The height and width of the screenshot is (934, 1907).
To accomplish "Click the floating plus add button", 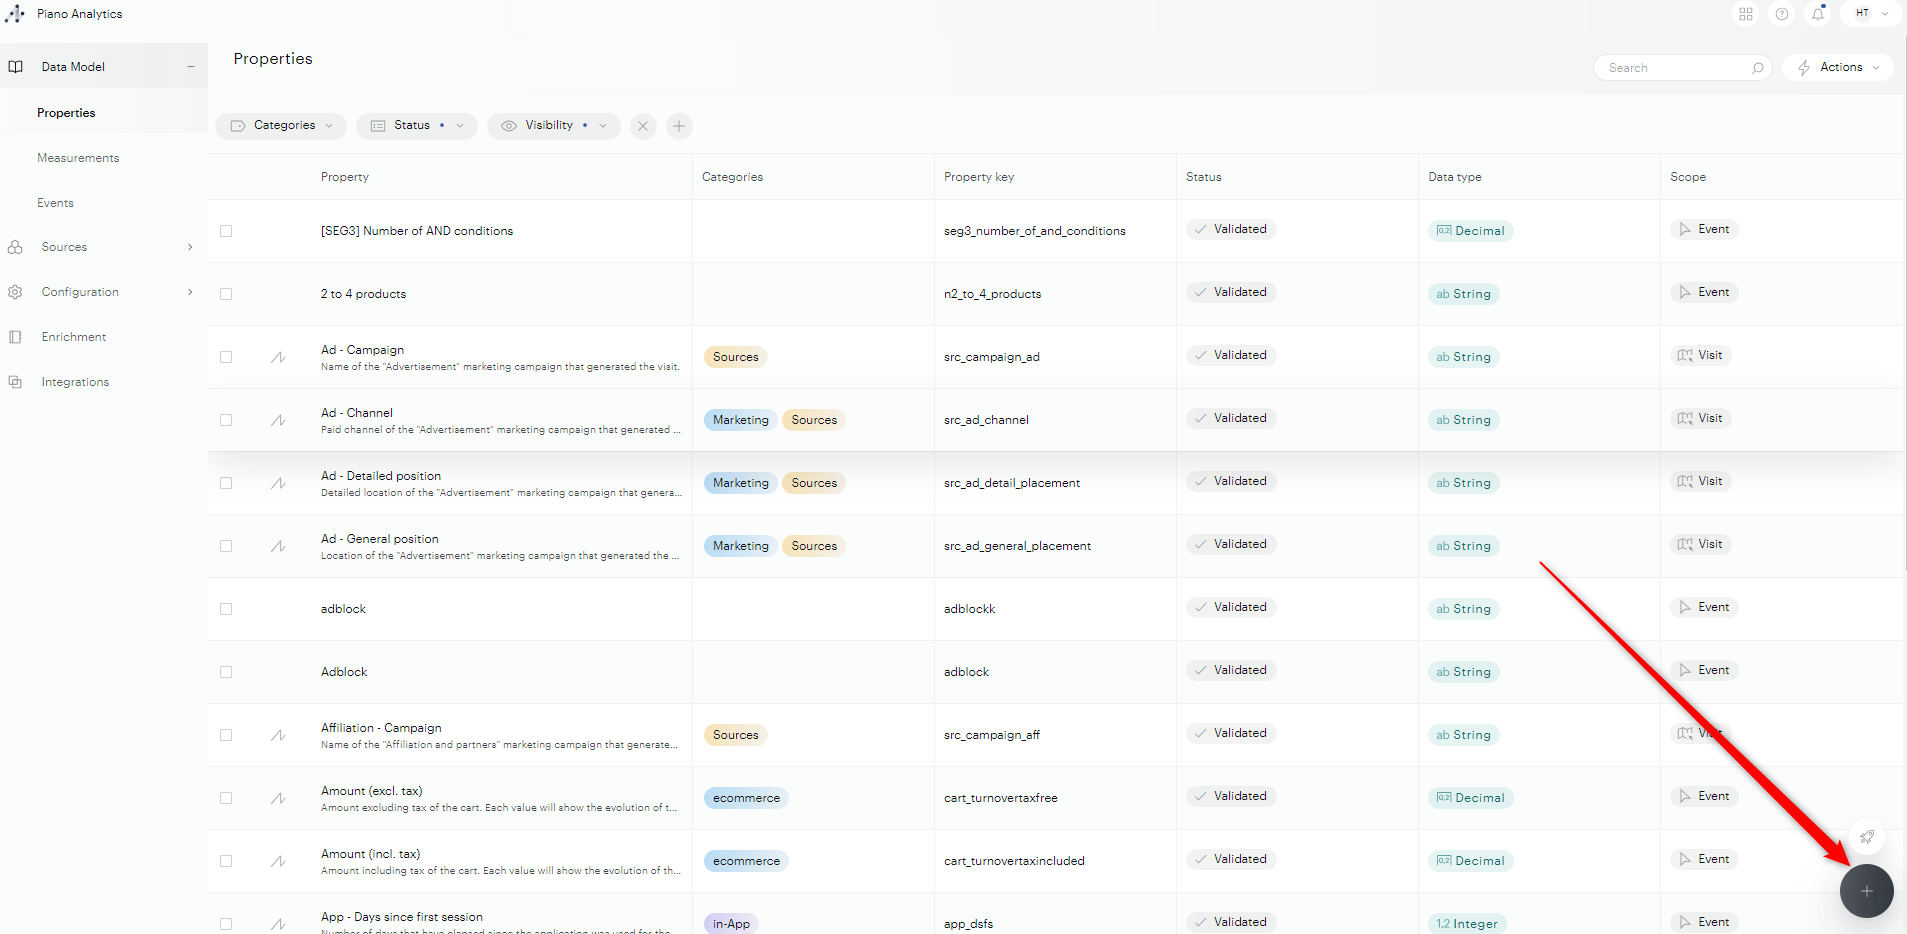I will (1866, 891).
